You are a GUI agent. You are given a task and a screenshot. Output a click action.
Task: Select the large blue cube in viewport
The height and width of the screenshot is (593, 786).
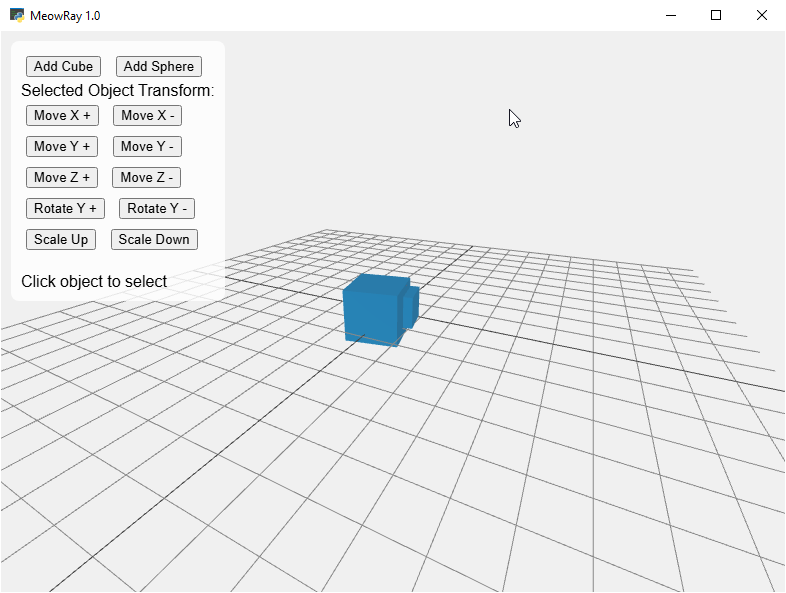(x=373, y=313)
